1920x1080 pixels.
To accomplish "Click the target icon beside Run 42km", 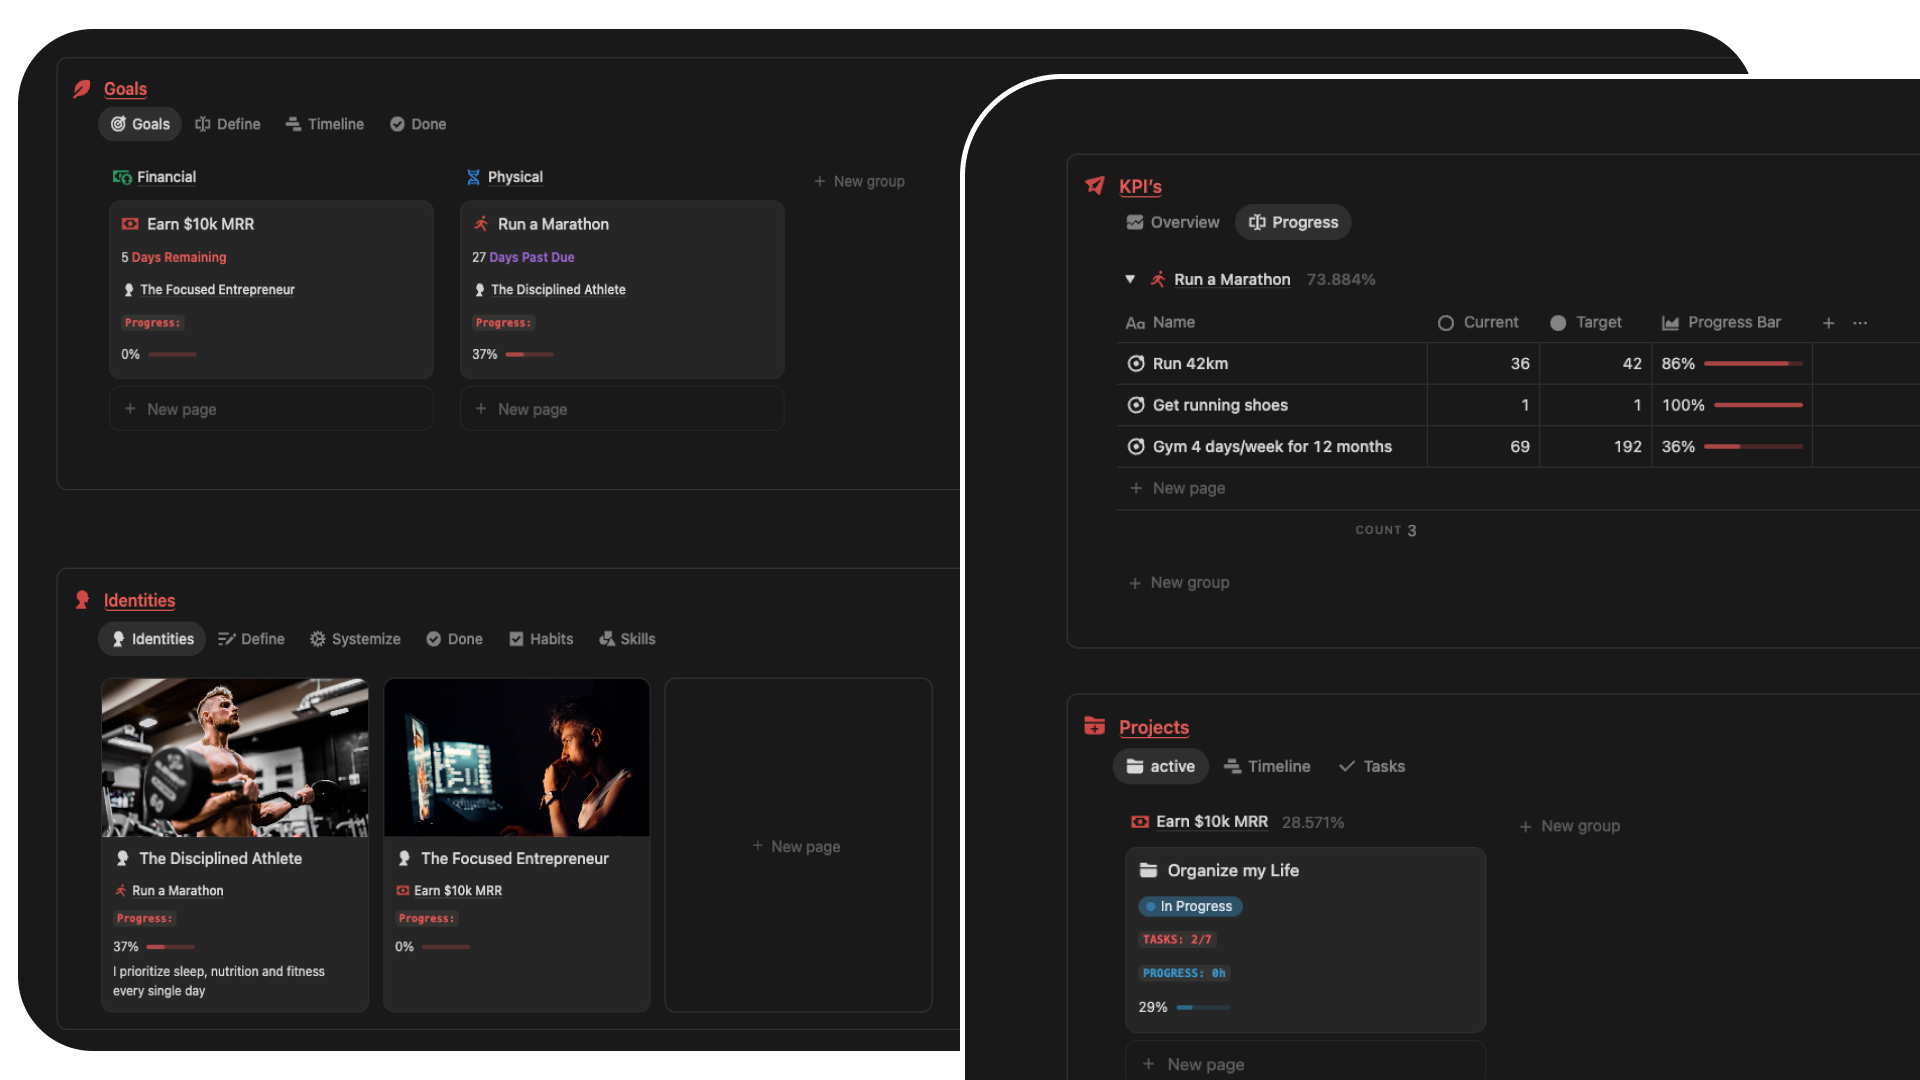I will click(1136, 364).
